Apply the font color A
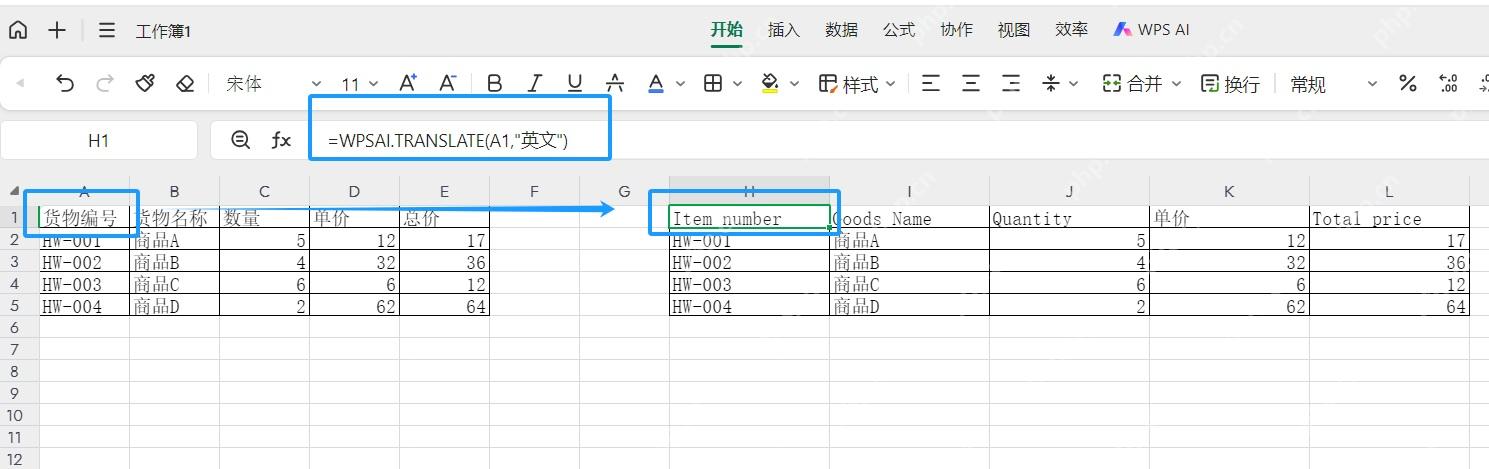This screenshot has height=469, width=1489. pos(656,84)
